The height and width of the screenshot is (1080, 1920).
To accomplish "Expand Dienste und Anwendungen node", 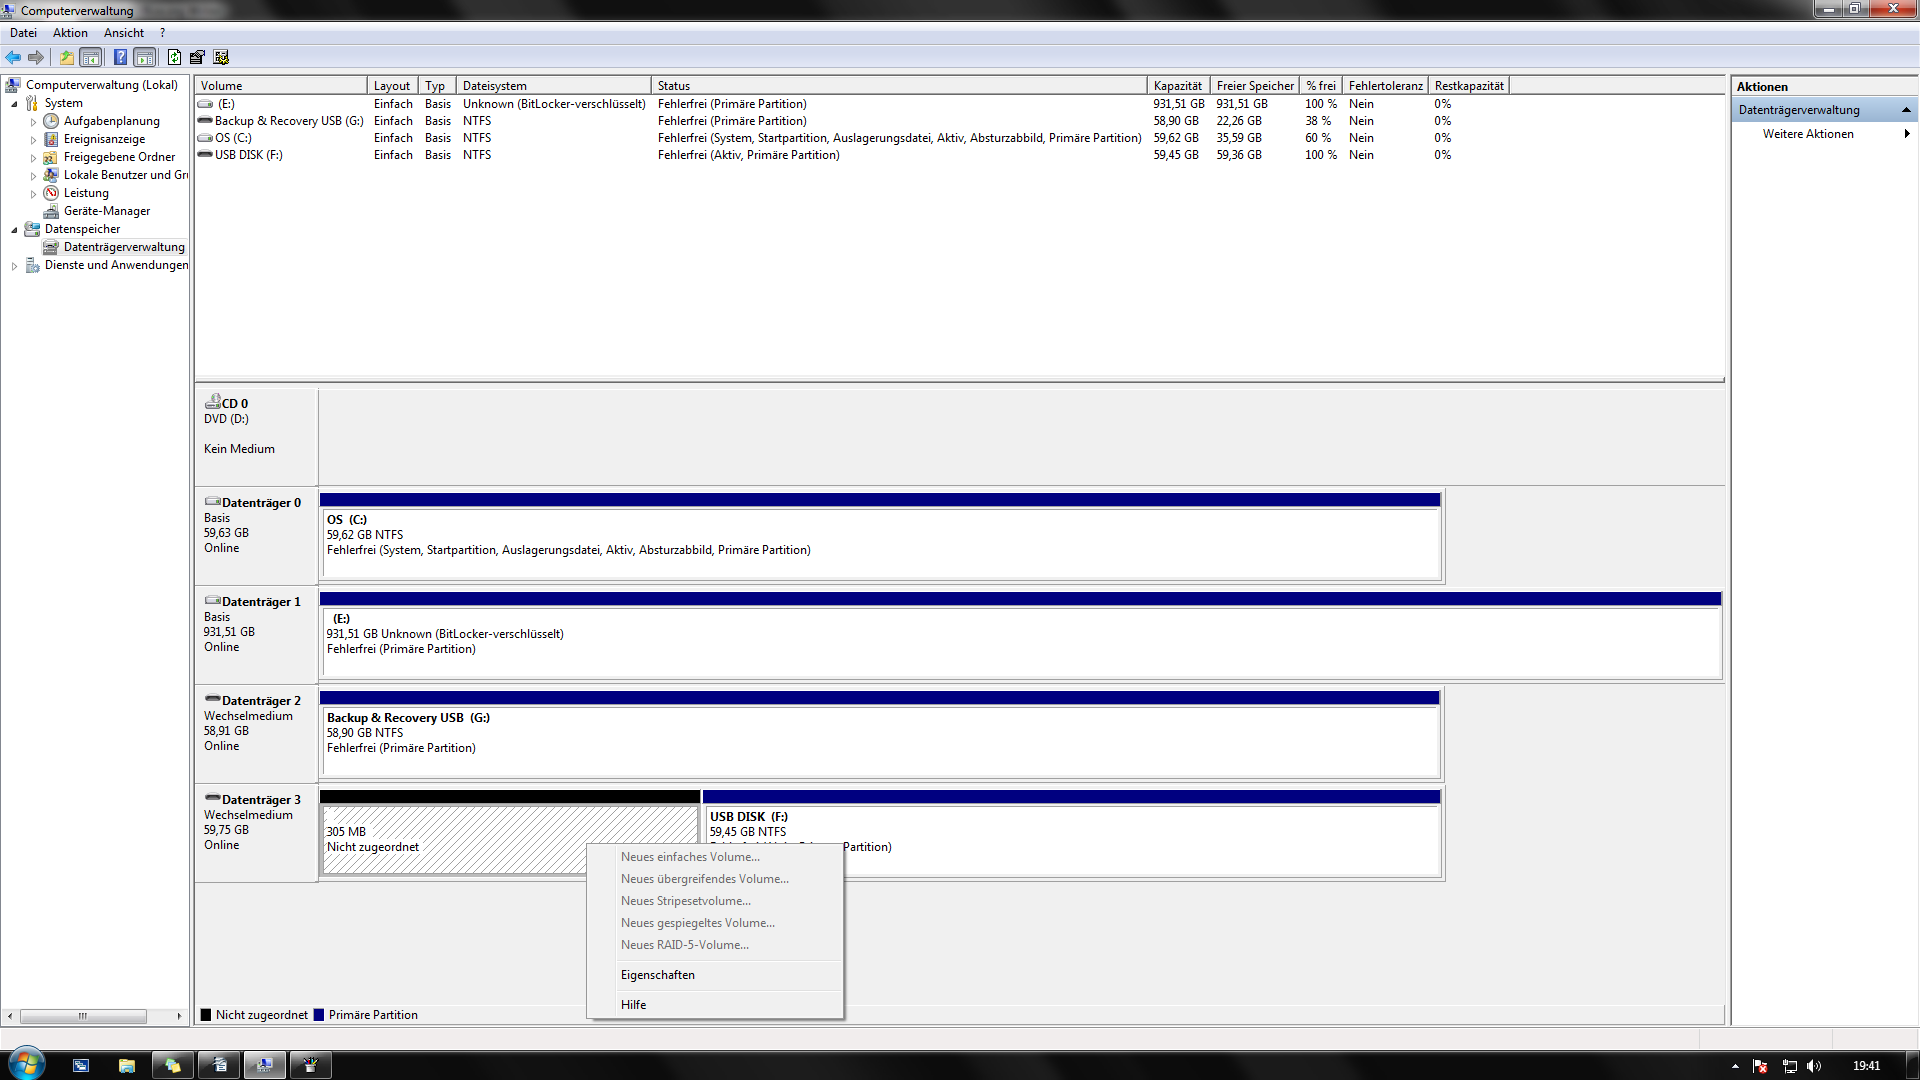I will click(x=14, y=266).
